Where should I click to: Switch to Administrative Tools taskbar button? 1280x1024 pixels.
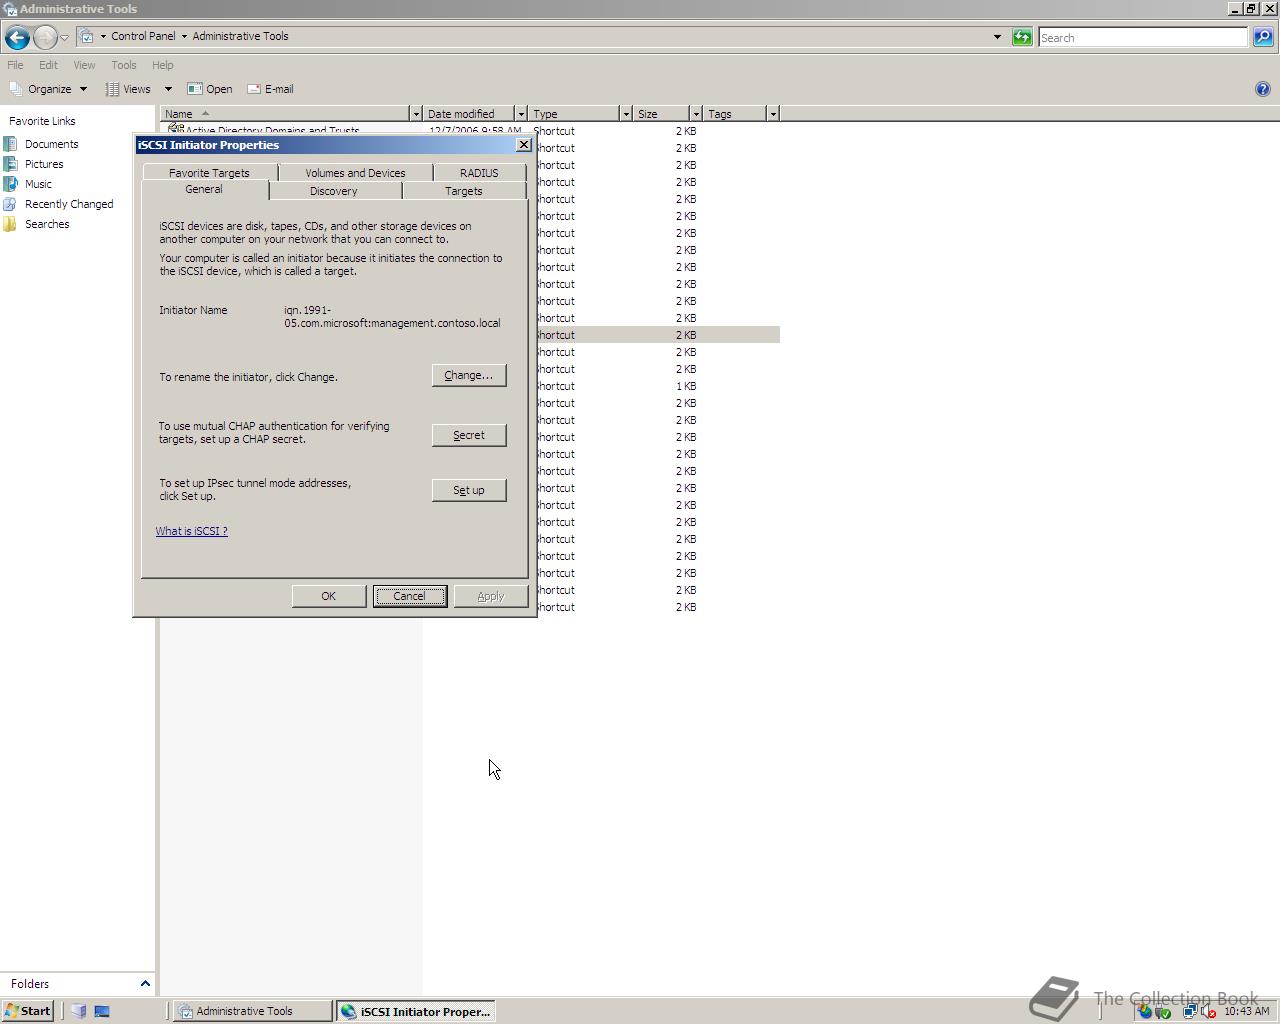pyautogui.click(x=253, y=1011)
